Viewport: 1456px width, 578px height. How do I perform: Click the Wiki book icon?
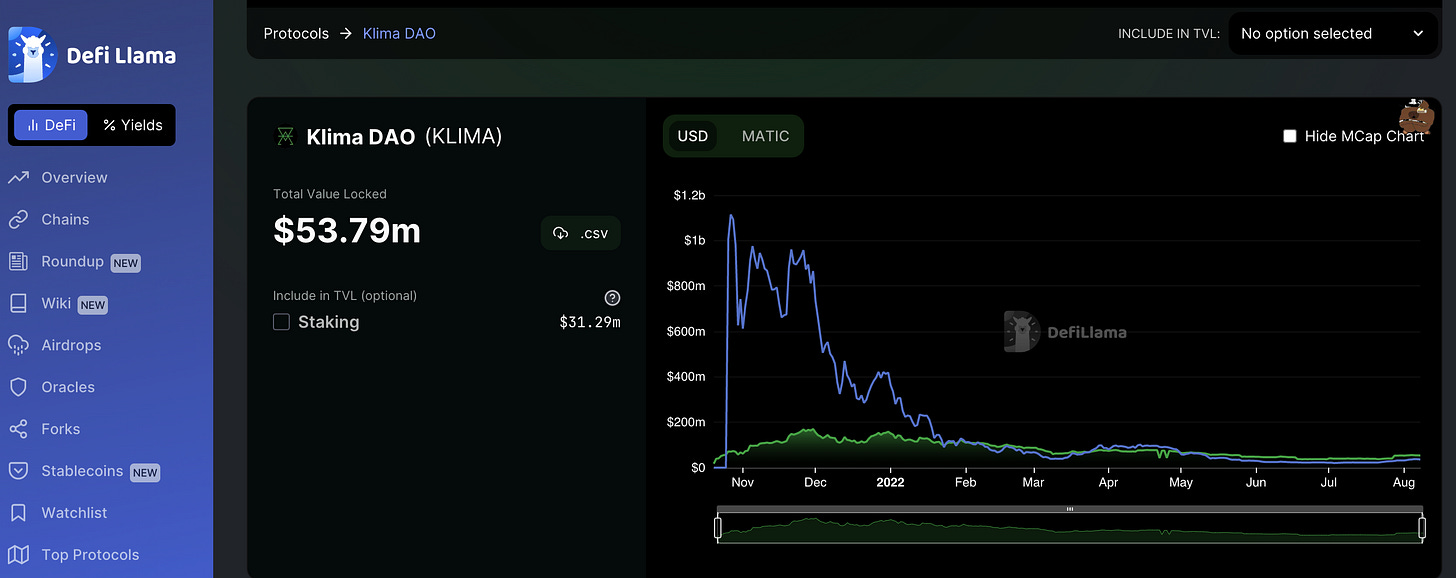[18, 303]
